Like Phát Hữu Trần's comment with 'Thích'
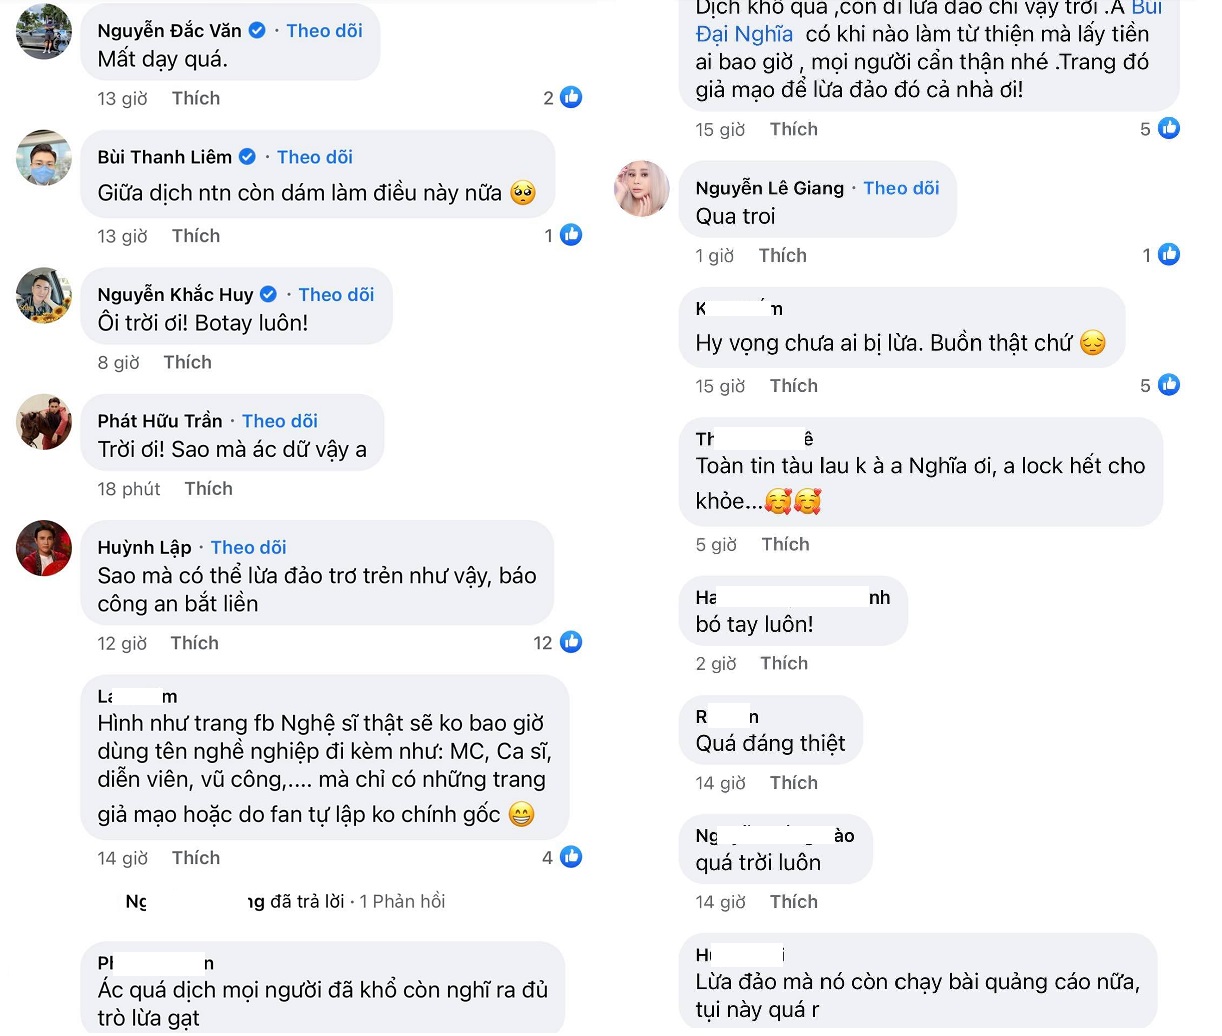Image resolution: width=1222 pixels, height=1036 pixels. (208, 488)
